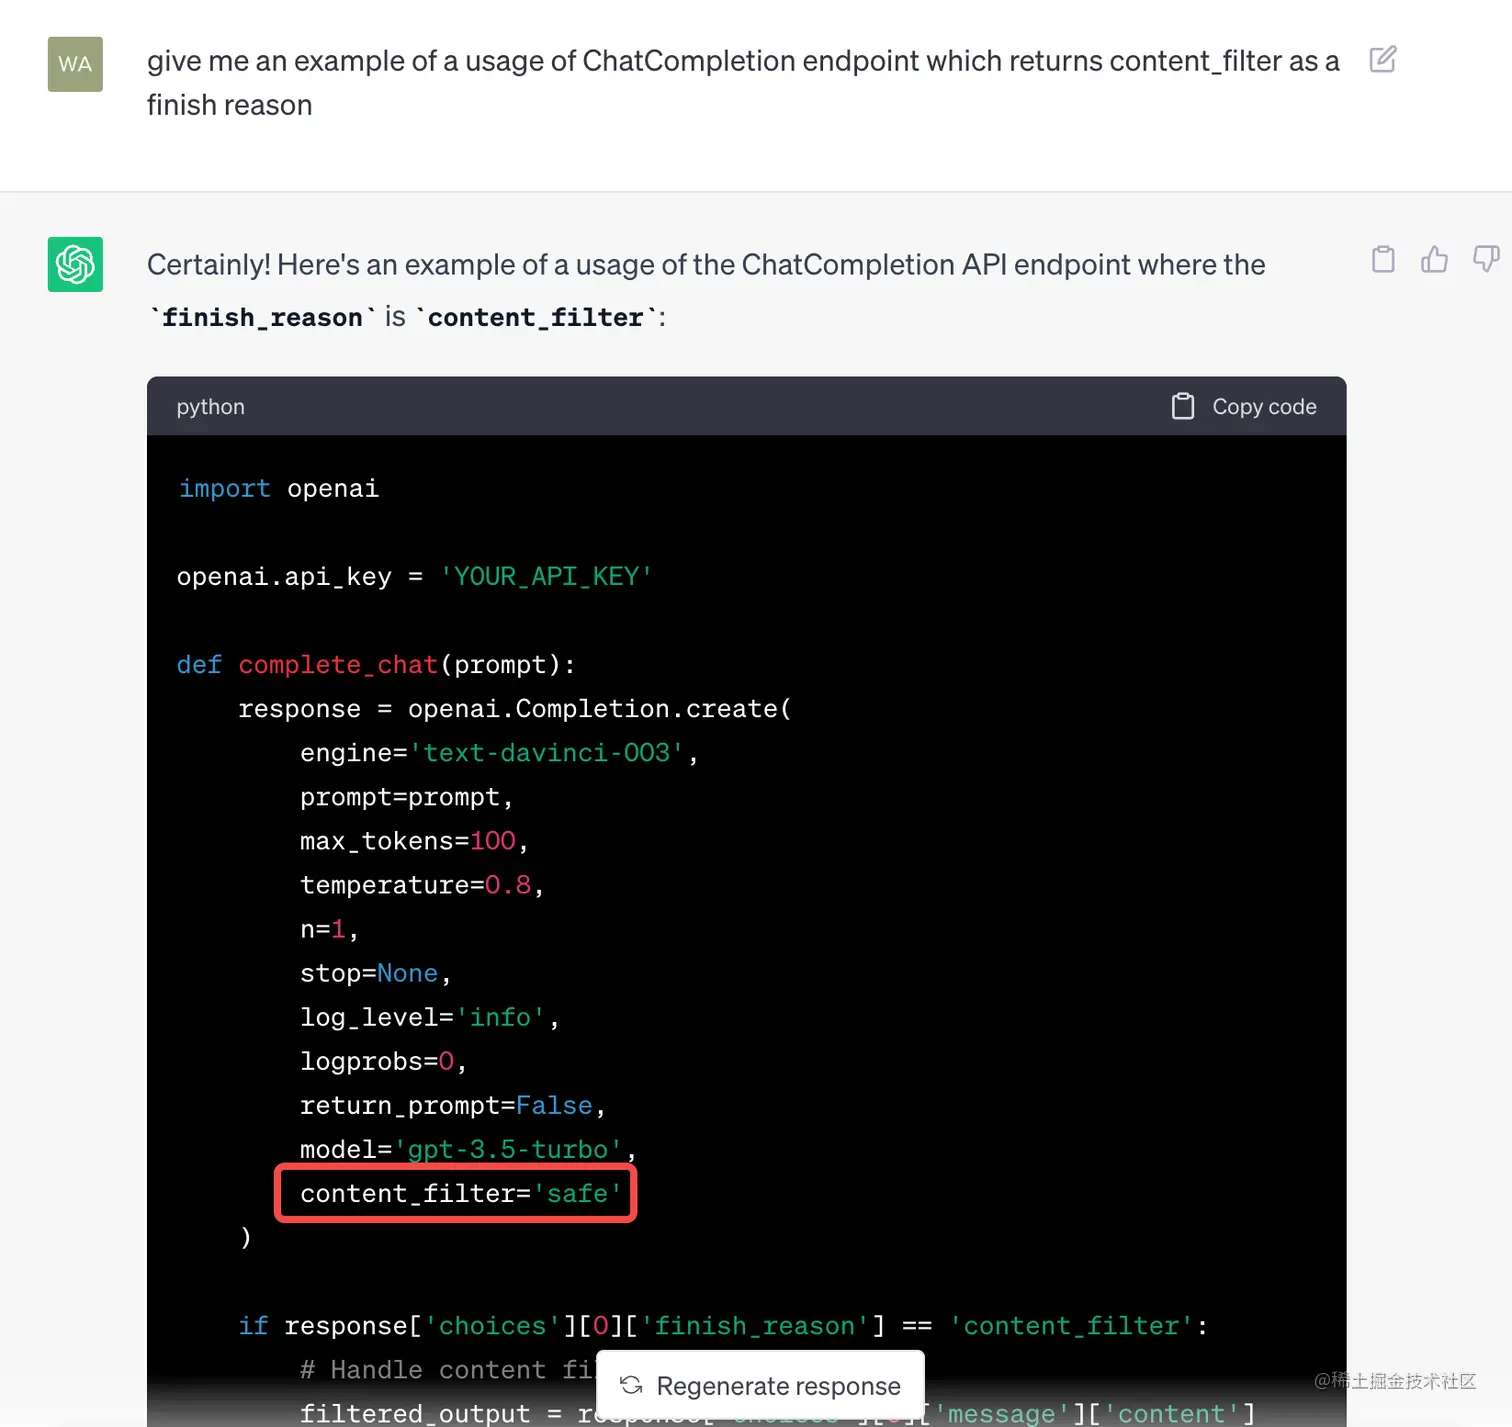Click the python language label
Viewport: 1512px width, 1427px height.
pyautogui.click(x=210, y=407)
